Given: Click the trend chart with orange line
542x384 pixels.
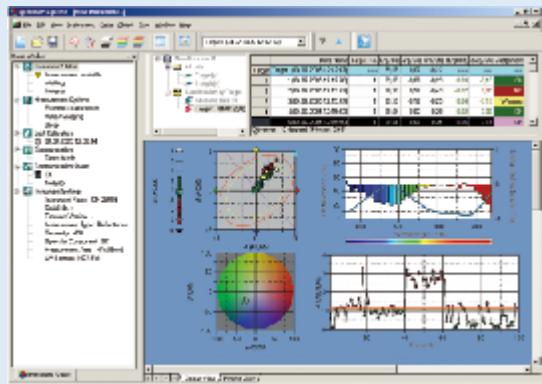Looking at the screenshot, I should [424, 292].
